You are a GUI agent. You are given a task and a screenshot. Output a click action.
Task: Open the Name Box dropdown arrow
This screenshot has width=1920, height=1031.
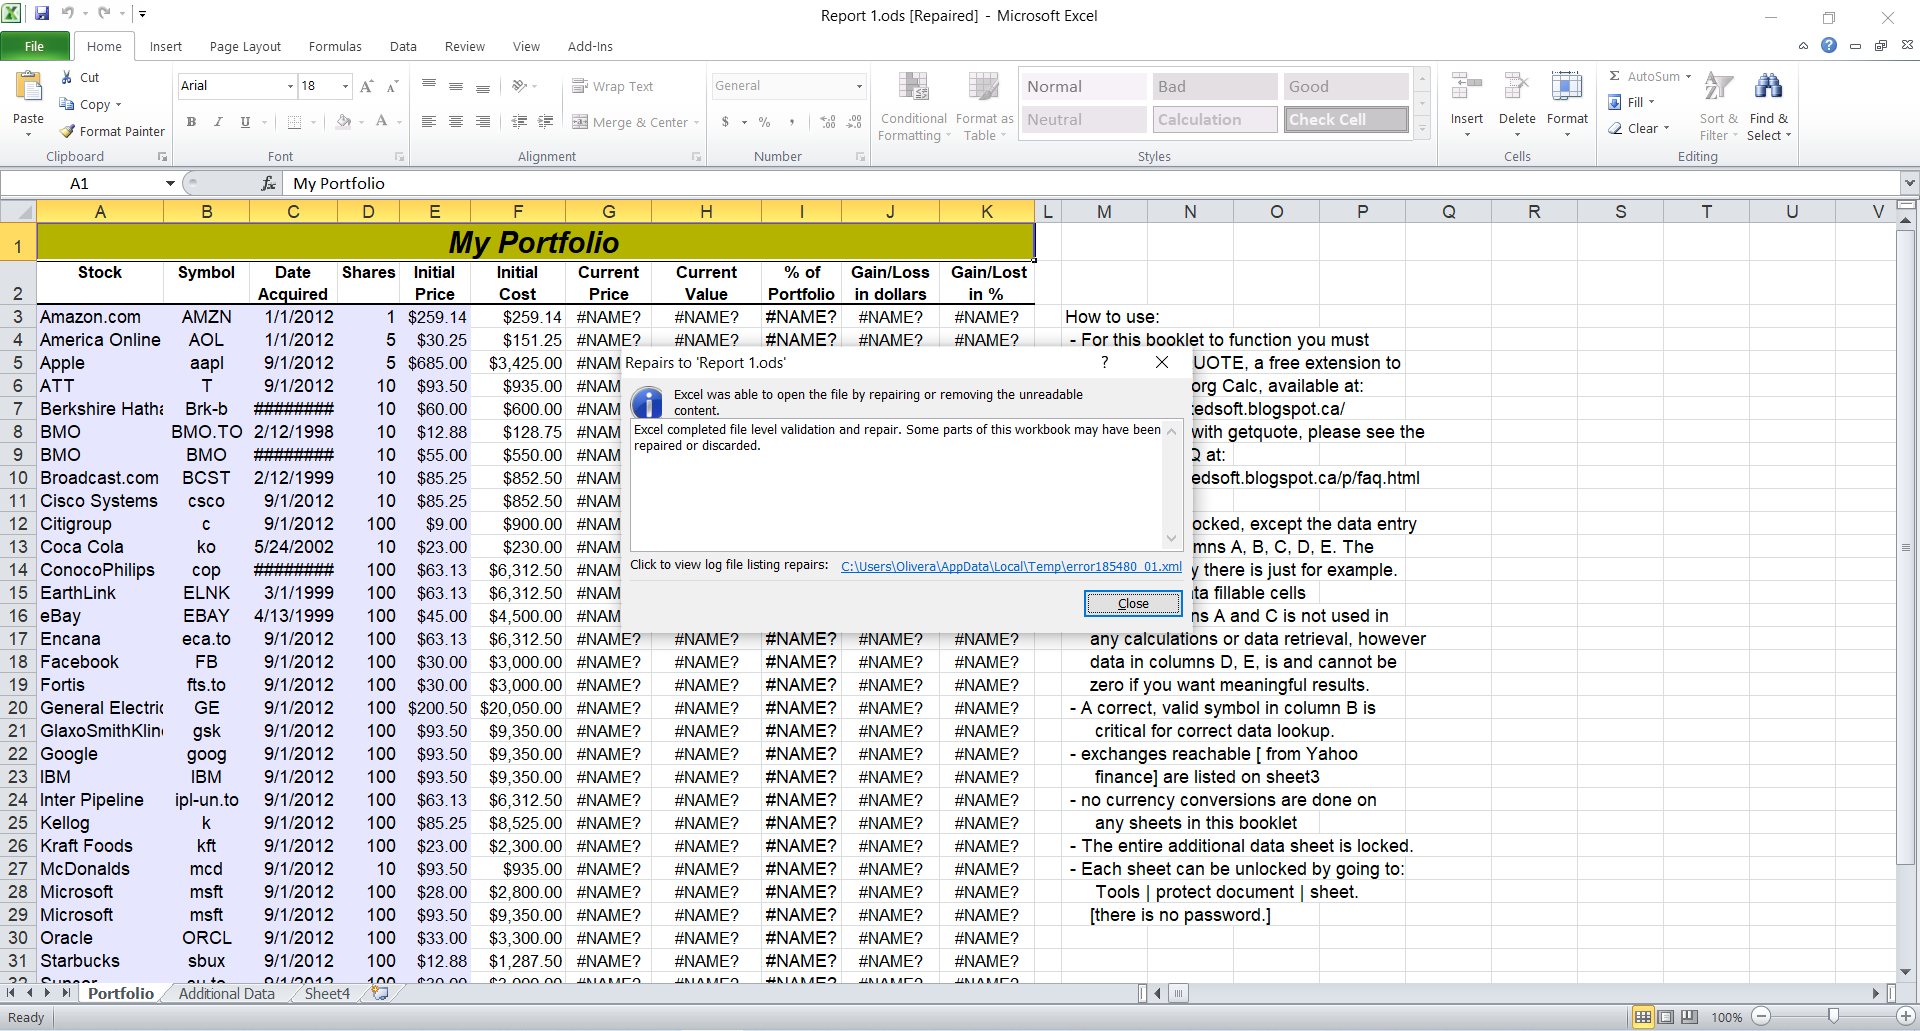[170, 183]
